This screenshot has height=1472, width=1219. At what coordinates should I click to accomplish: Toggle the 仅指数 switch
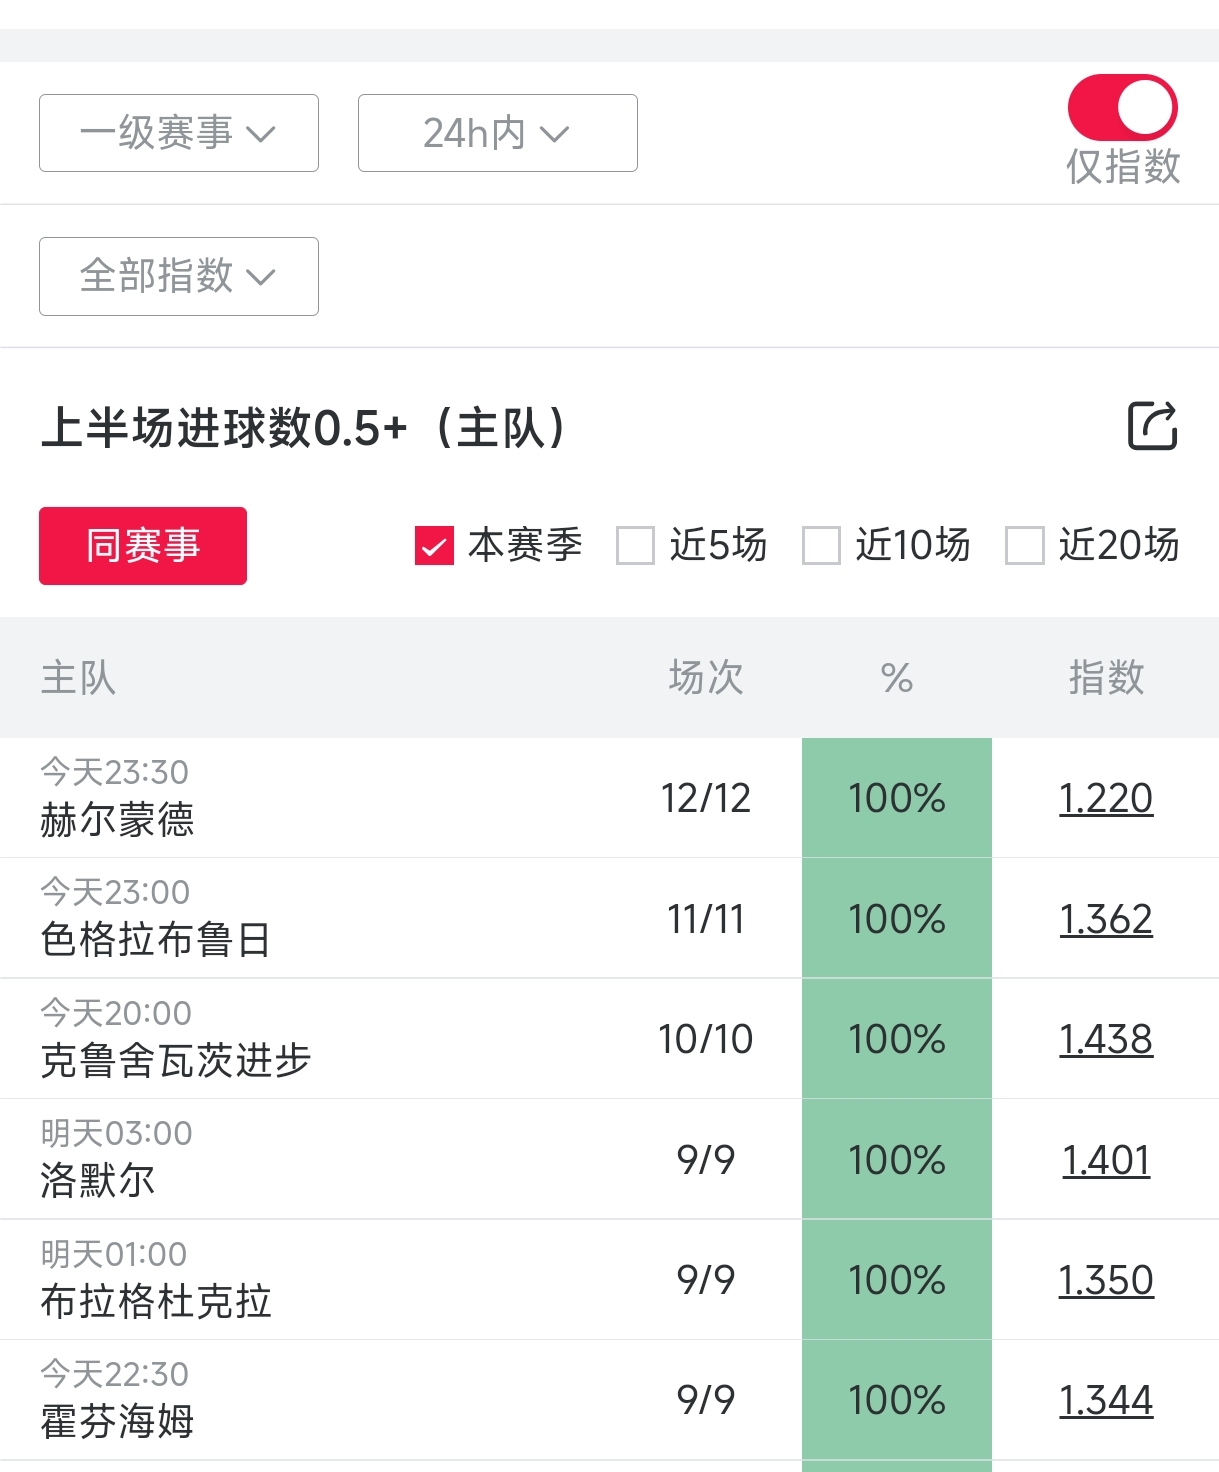pos(1122,108)
